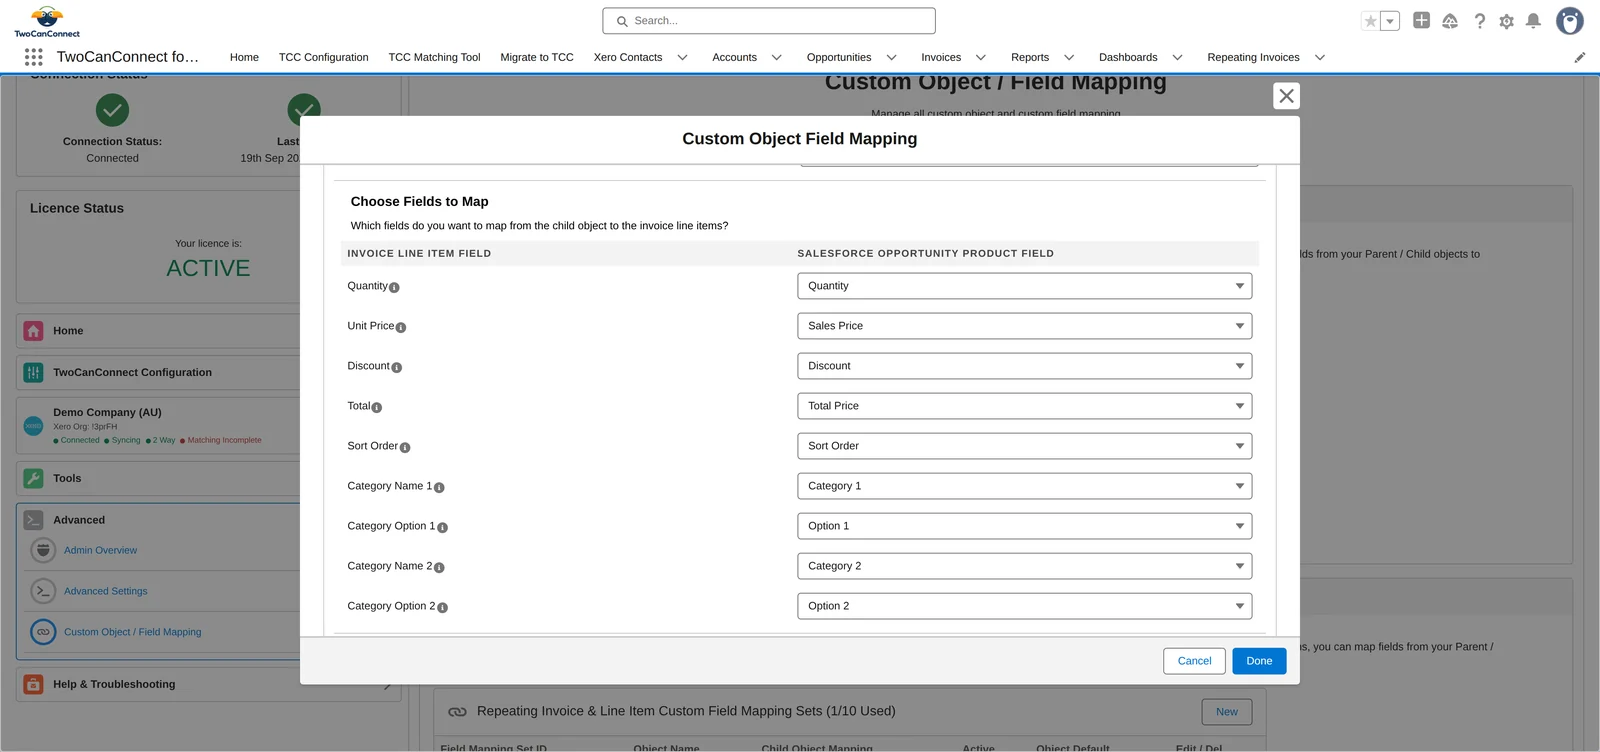Click the Home sidebar house icon

(34, 331)
